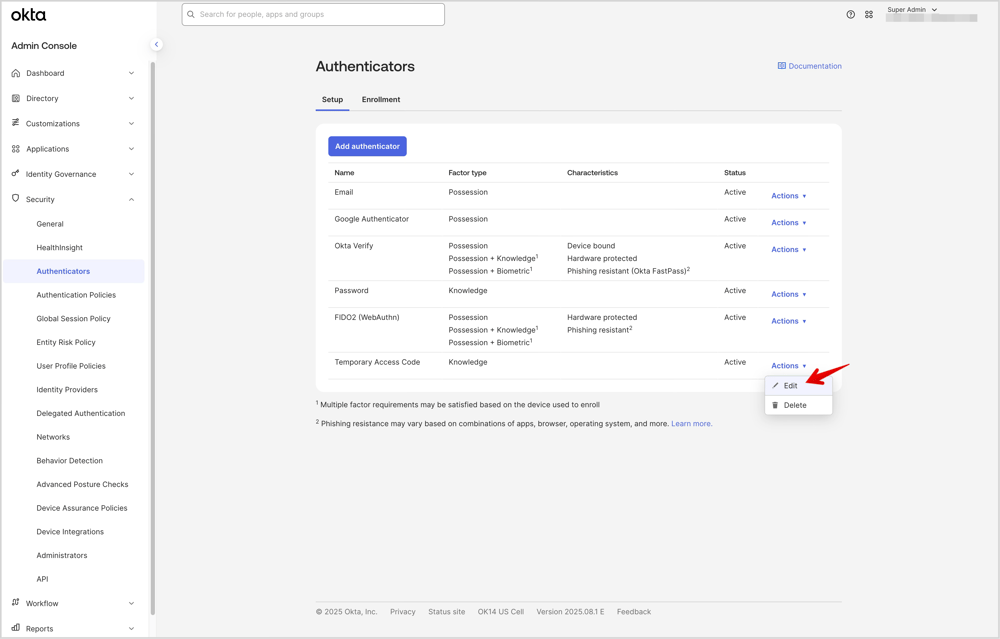
Task: Click the Dashboard home icon
Action: [16, 73]
